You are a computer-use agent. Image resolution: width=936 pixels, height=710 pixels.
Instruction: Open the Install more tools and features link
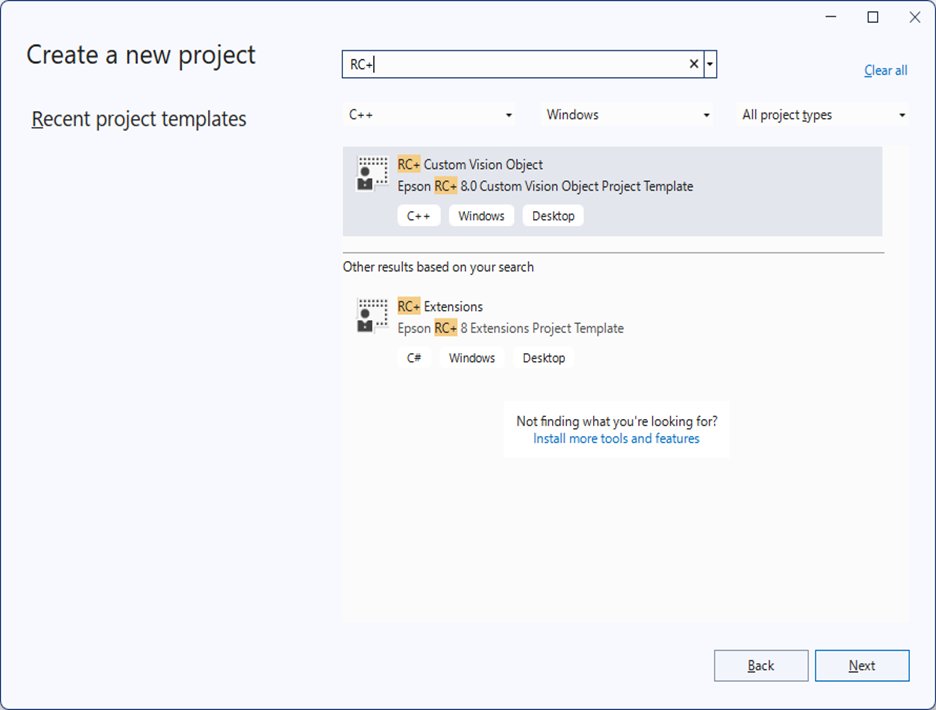pos(616,439)
